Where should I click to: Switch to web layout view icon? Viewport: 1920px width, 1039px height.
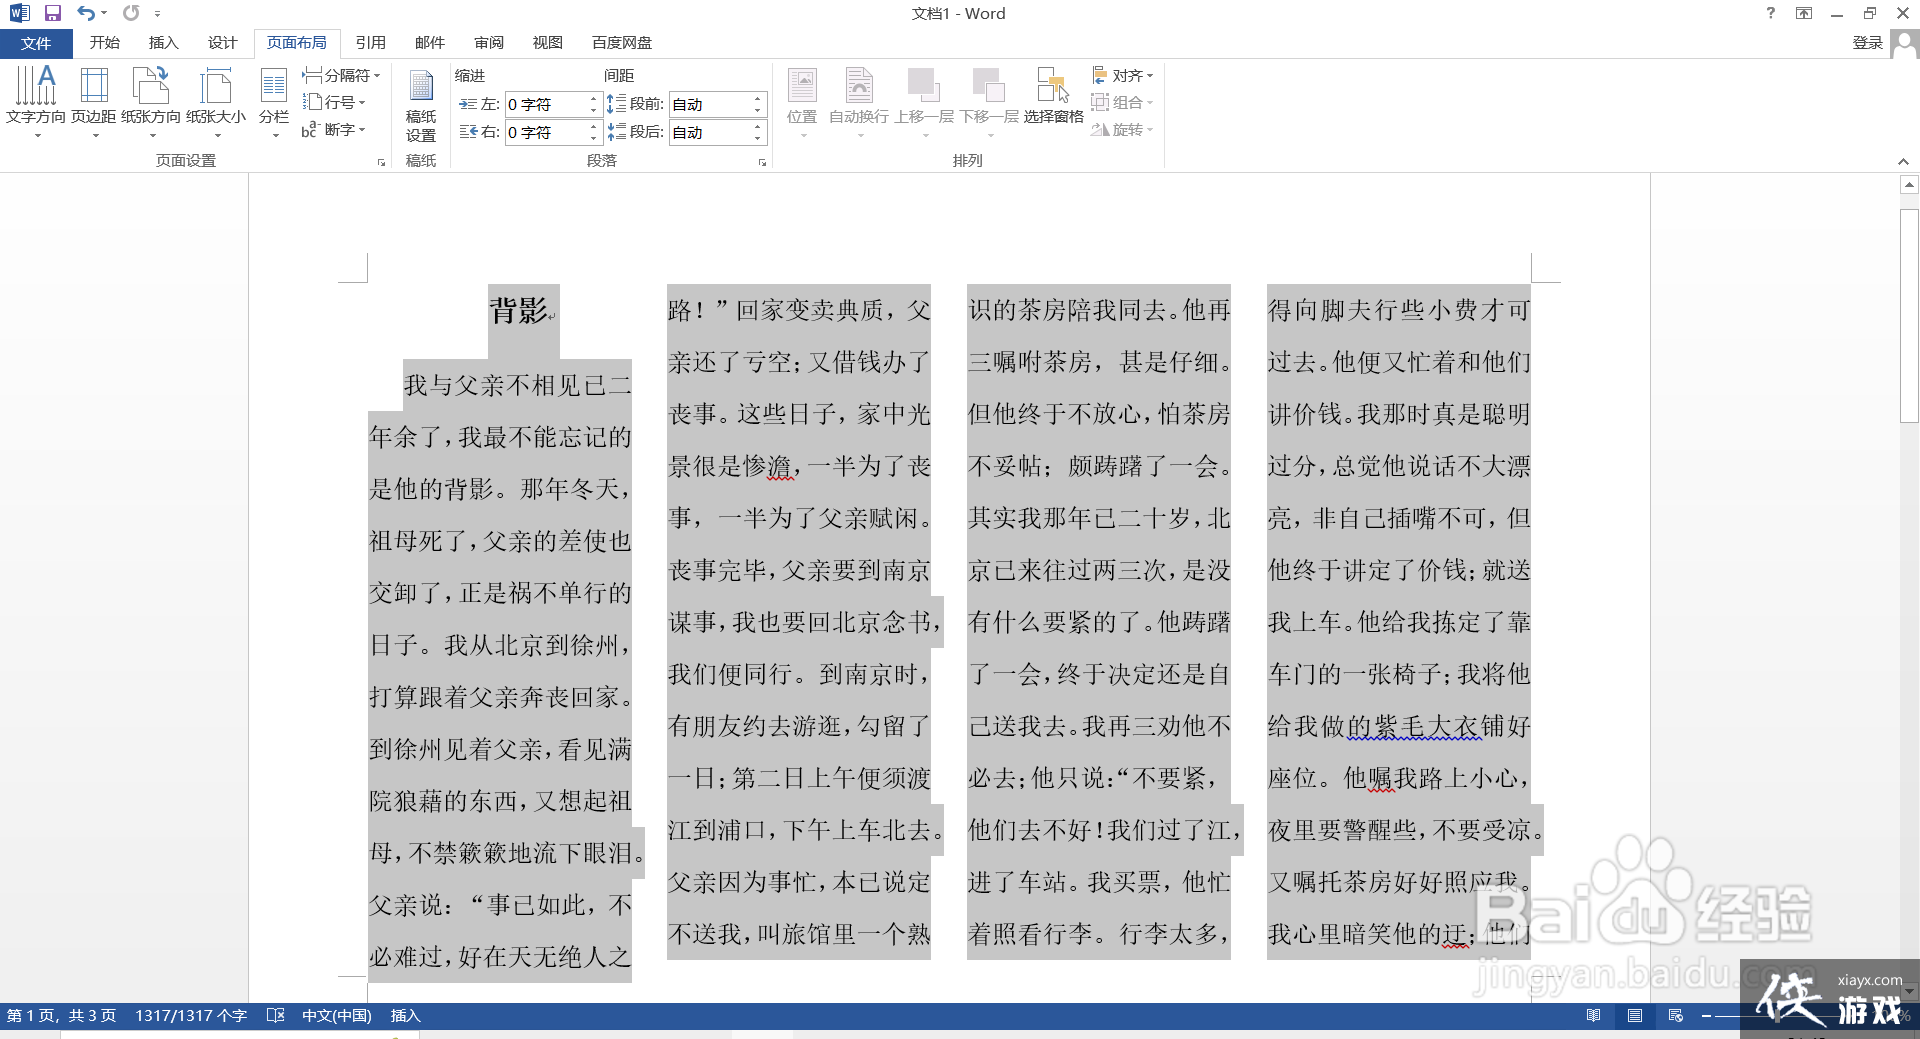pos(1676,1016)
